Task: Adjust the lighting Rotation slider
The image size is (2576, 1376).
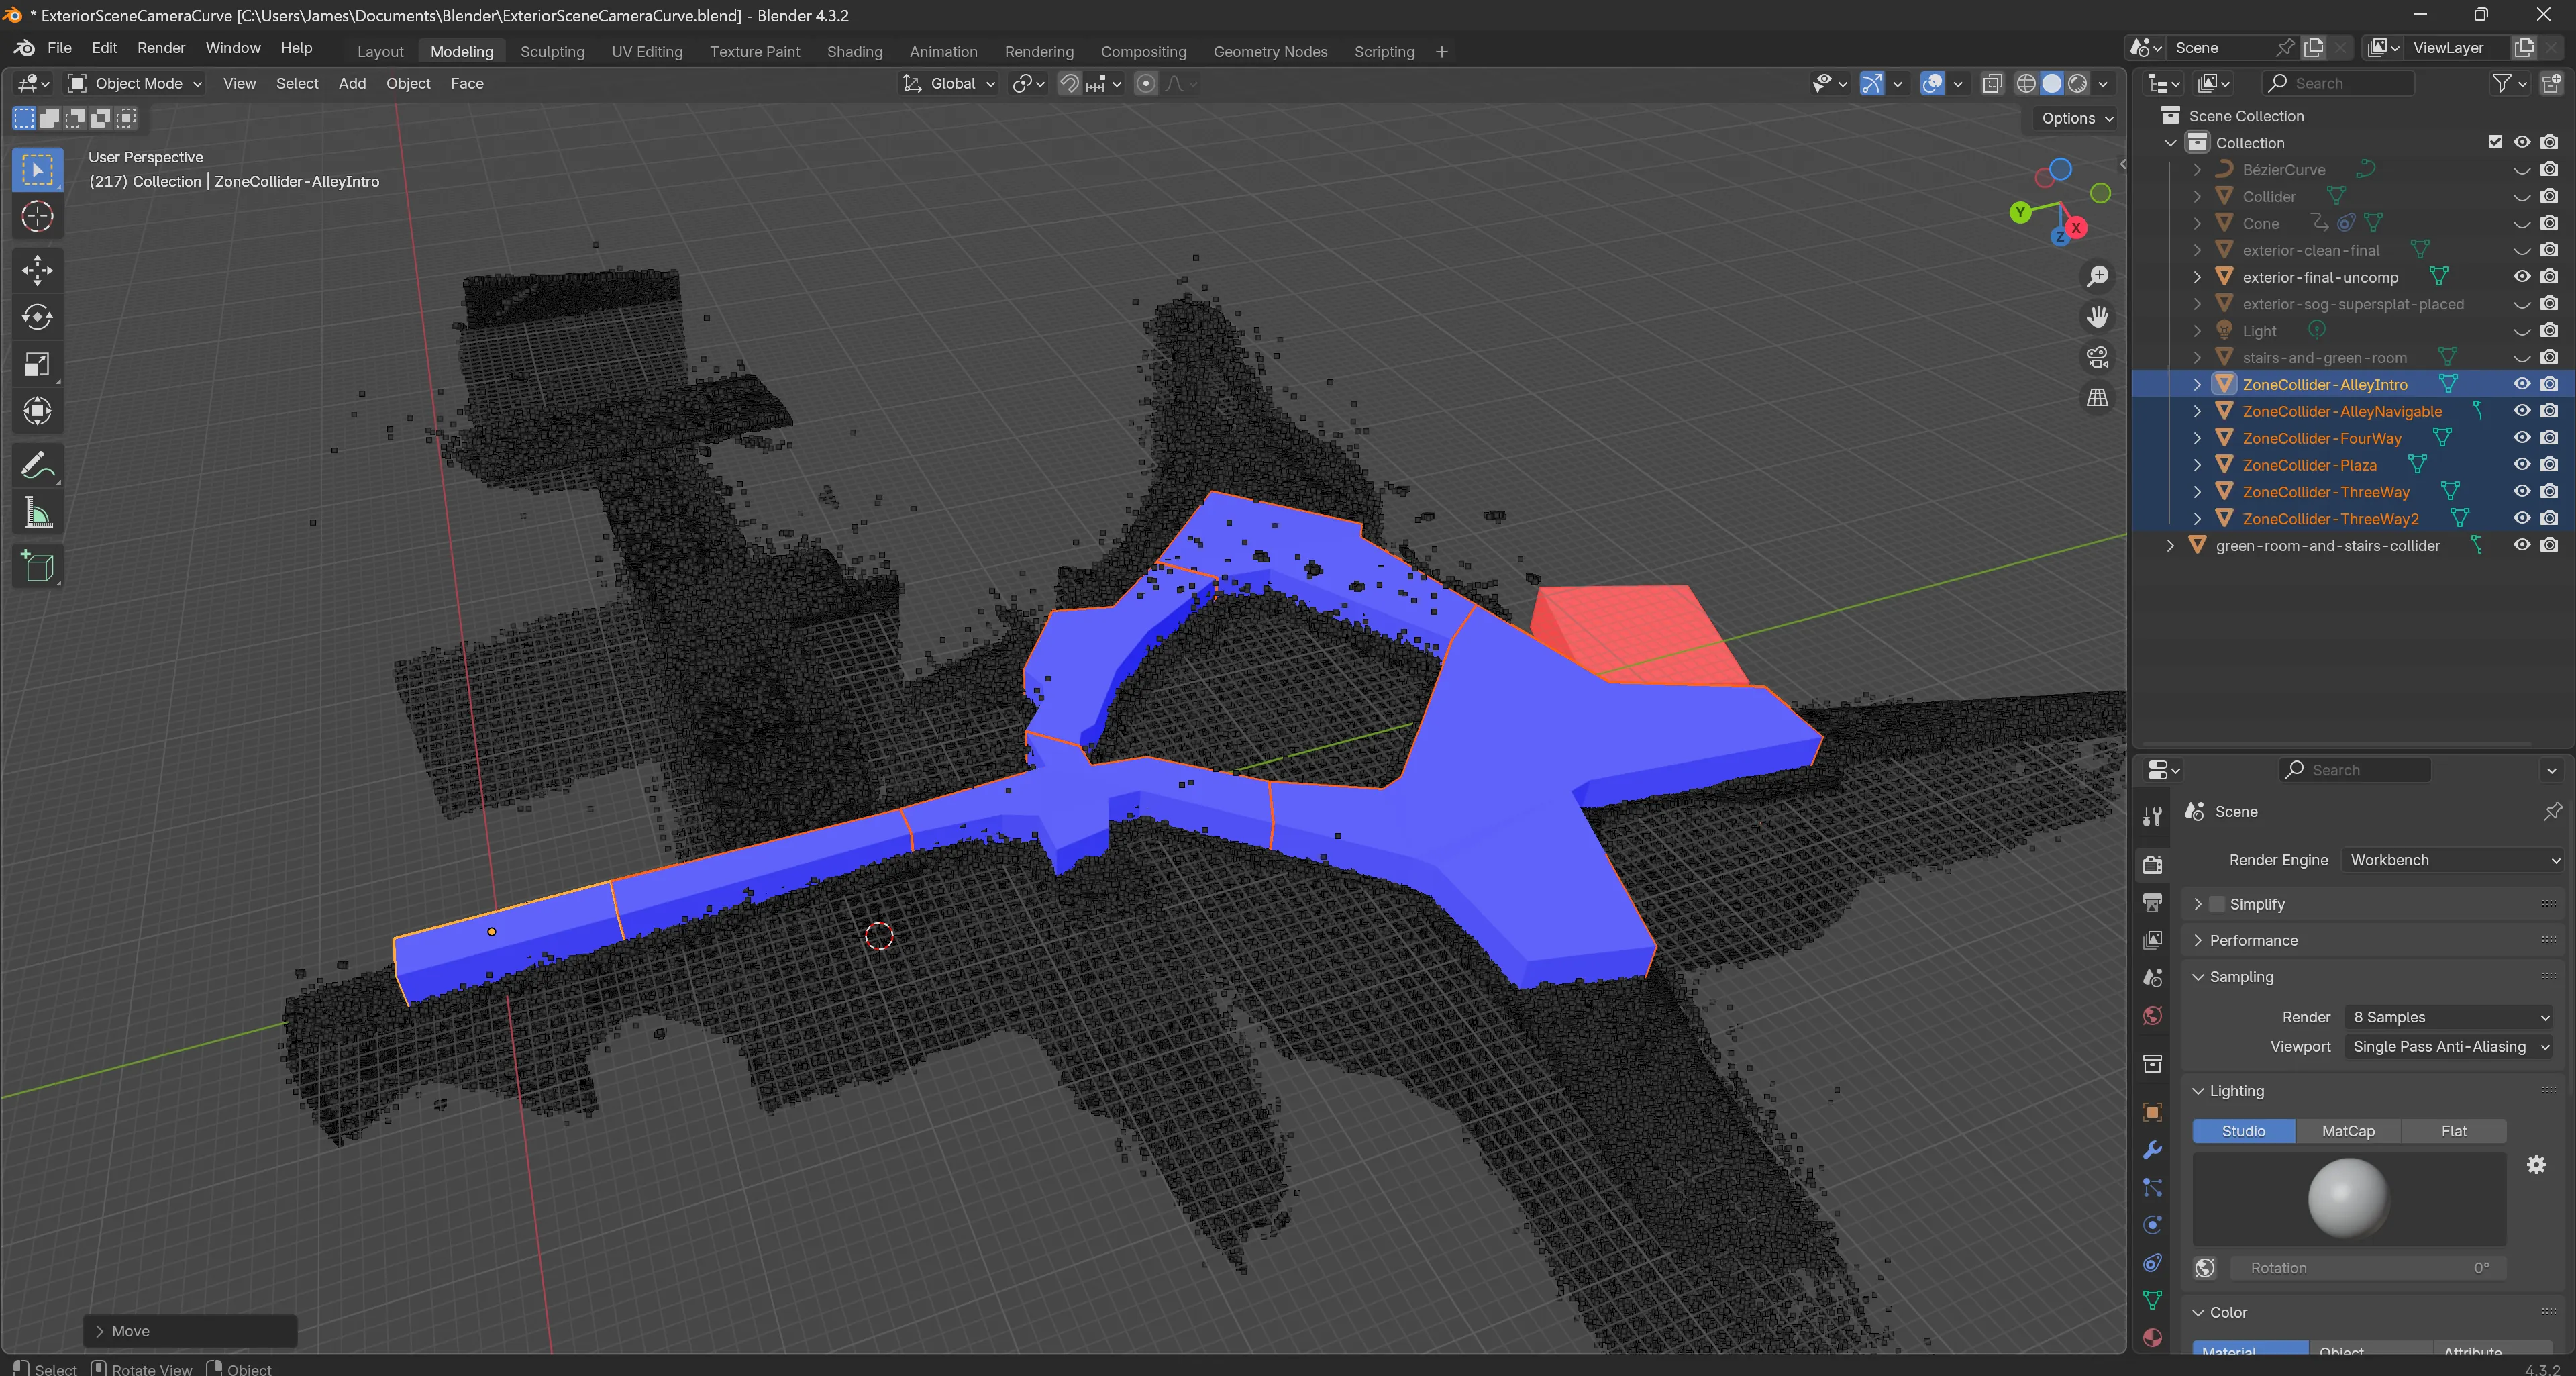Action: point(2368,1268)
